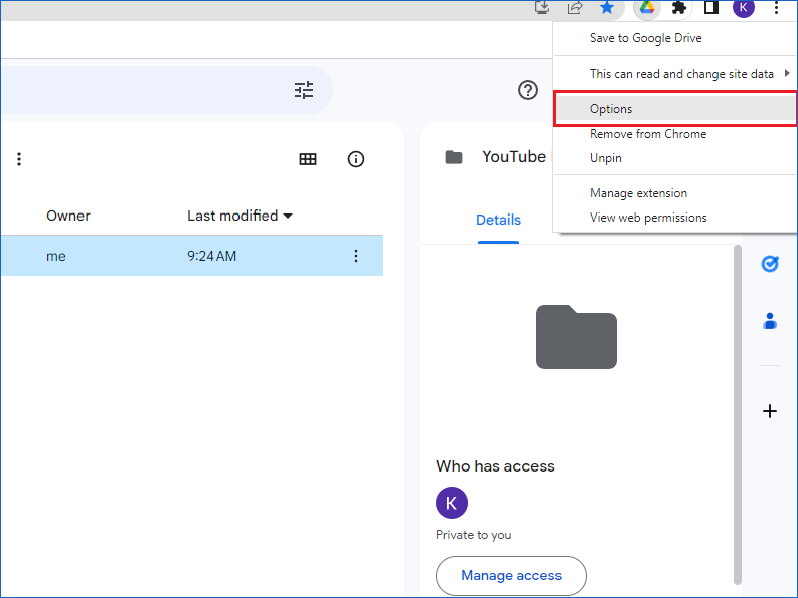
Task: Expand This can read and change site data
Action: click(674, 74)
